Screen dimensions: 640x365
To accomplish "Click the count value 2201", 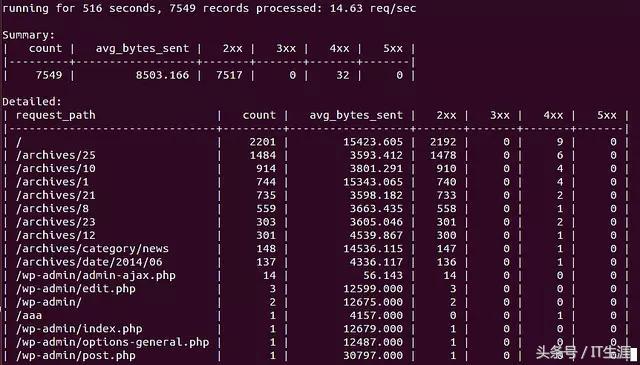I will (x=262, y=142).
